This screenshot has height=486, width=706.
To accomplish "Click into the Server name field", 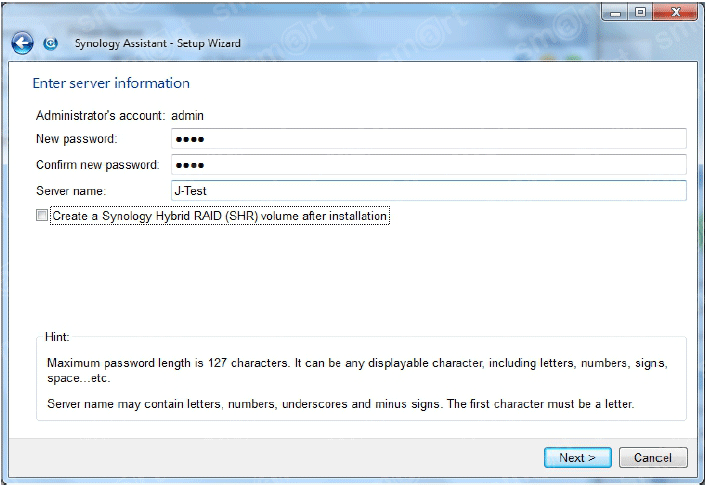I will [429, 191].
